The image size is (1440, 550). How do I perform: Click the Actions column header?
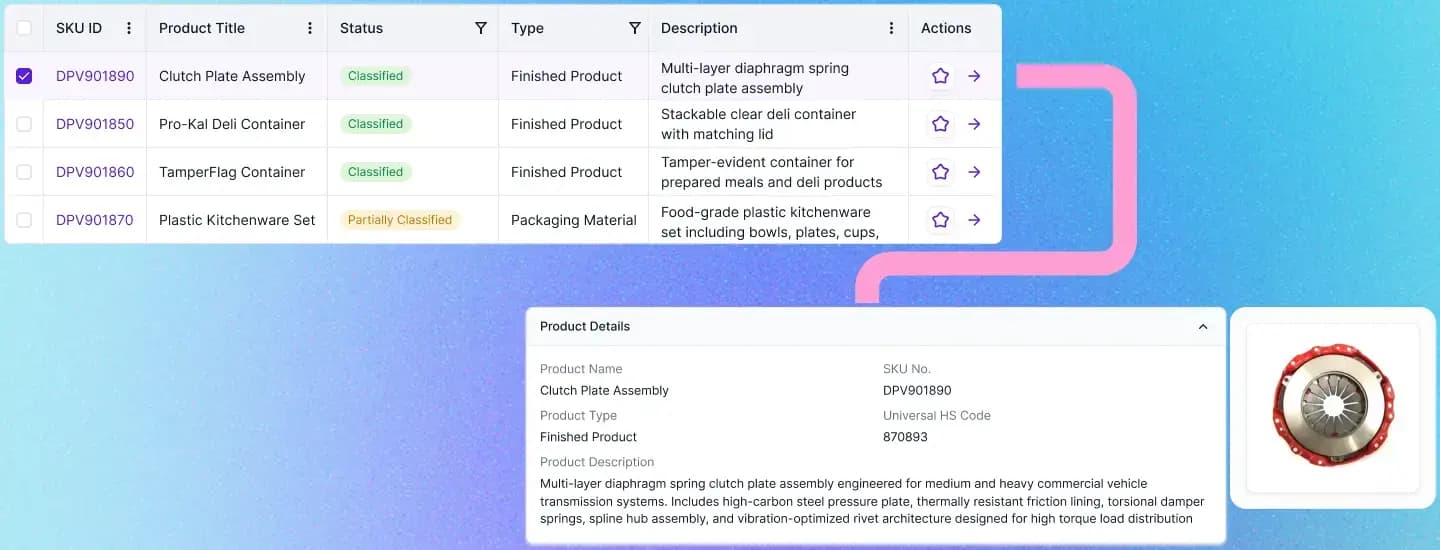pos(946,28)
